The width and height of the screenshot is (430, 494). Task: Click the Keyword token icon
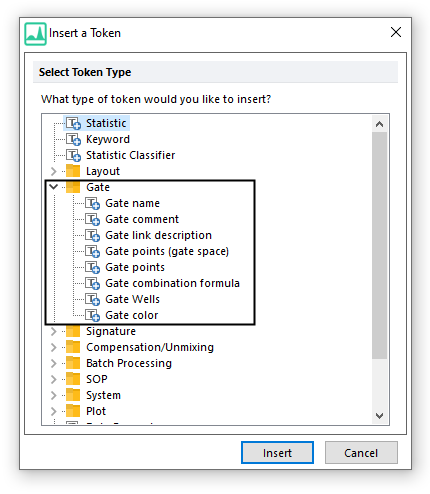tap(73, 139)
